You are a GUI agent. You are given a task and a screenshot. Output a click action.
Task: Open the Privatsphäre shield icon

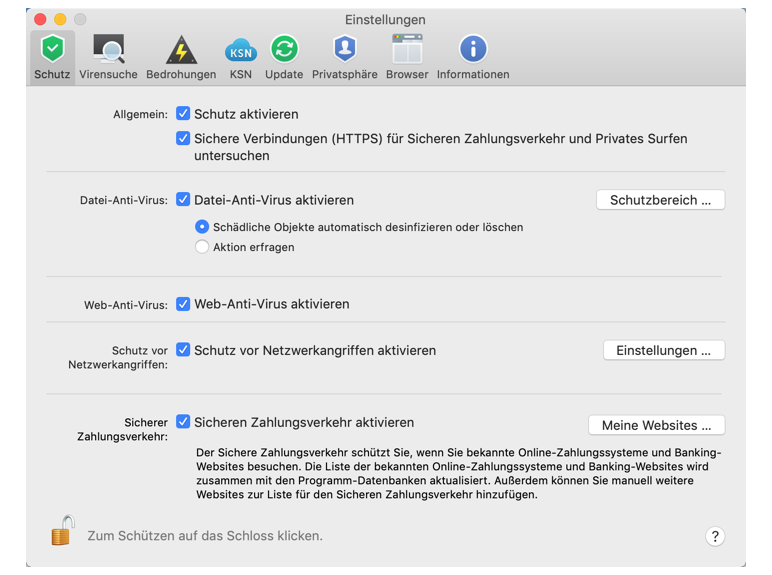tap(344, 50)
